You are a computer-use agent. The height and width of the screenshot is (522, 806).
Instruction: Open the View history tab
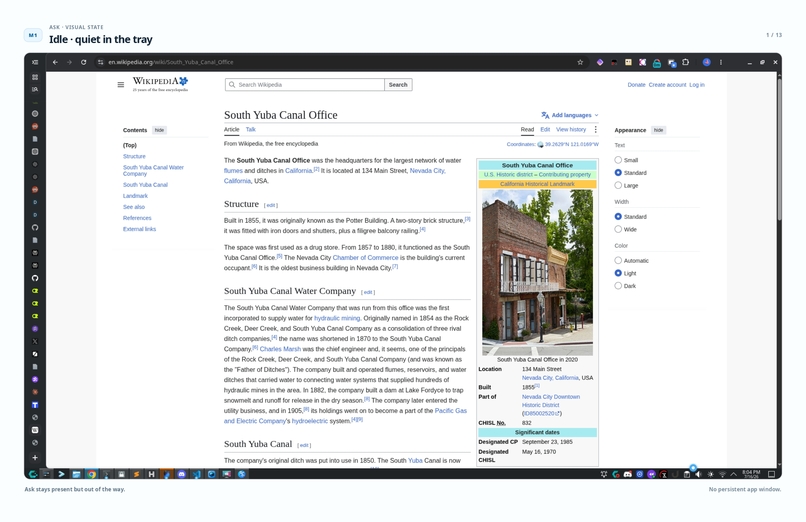tap(571, 129)
